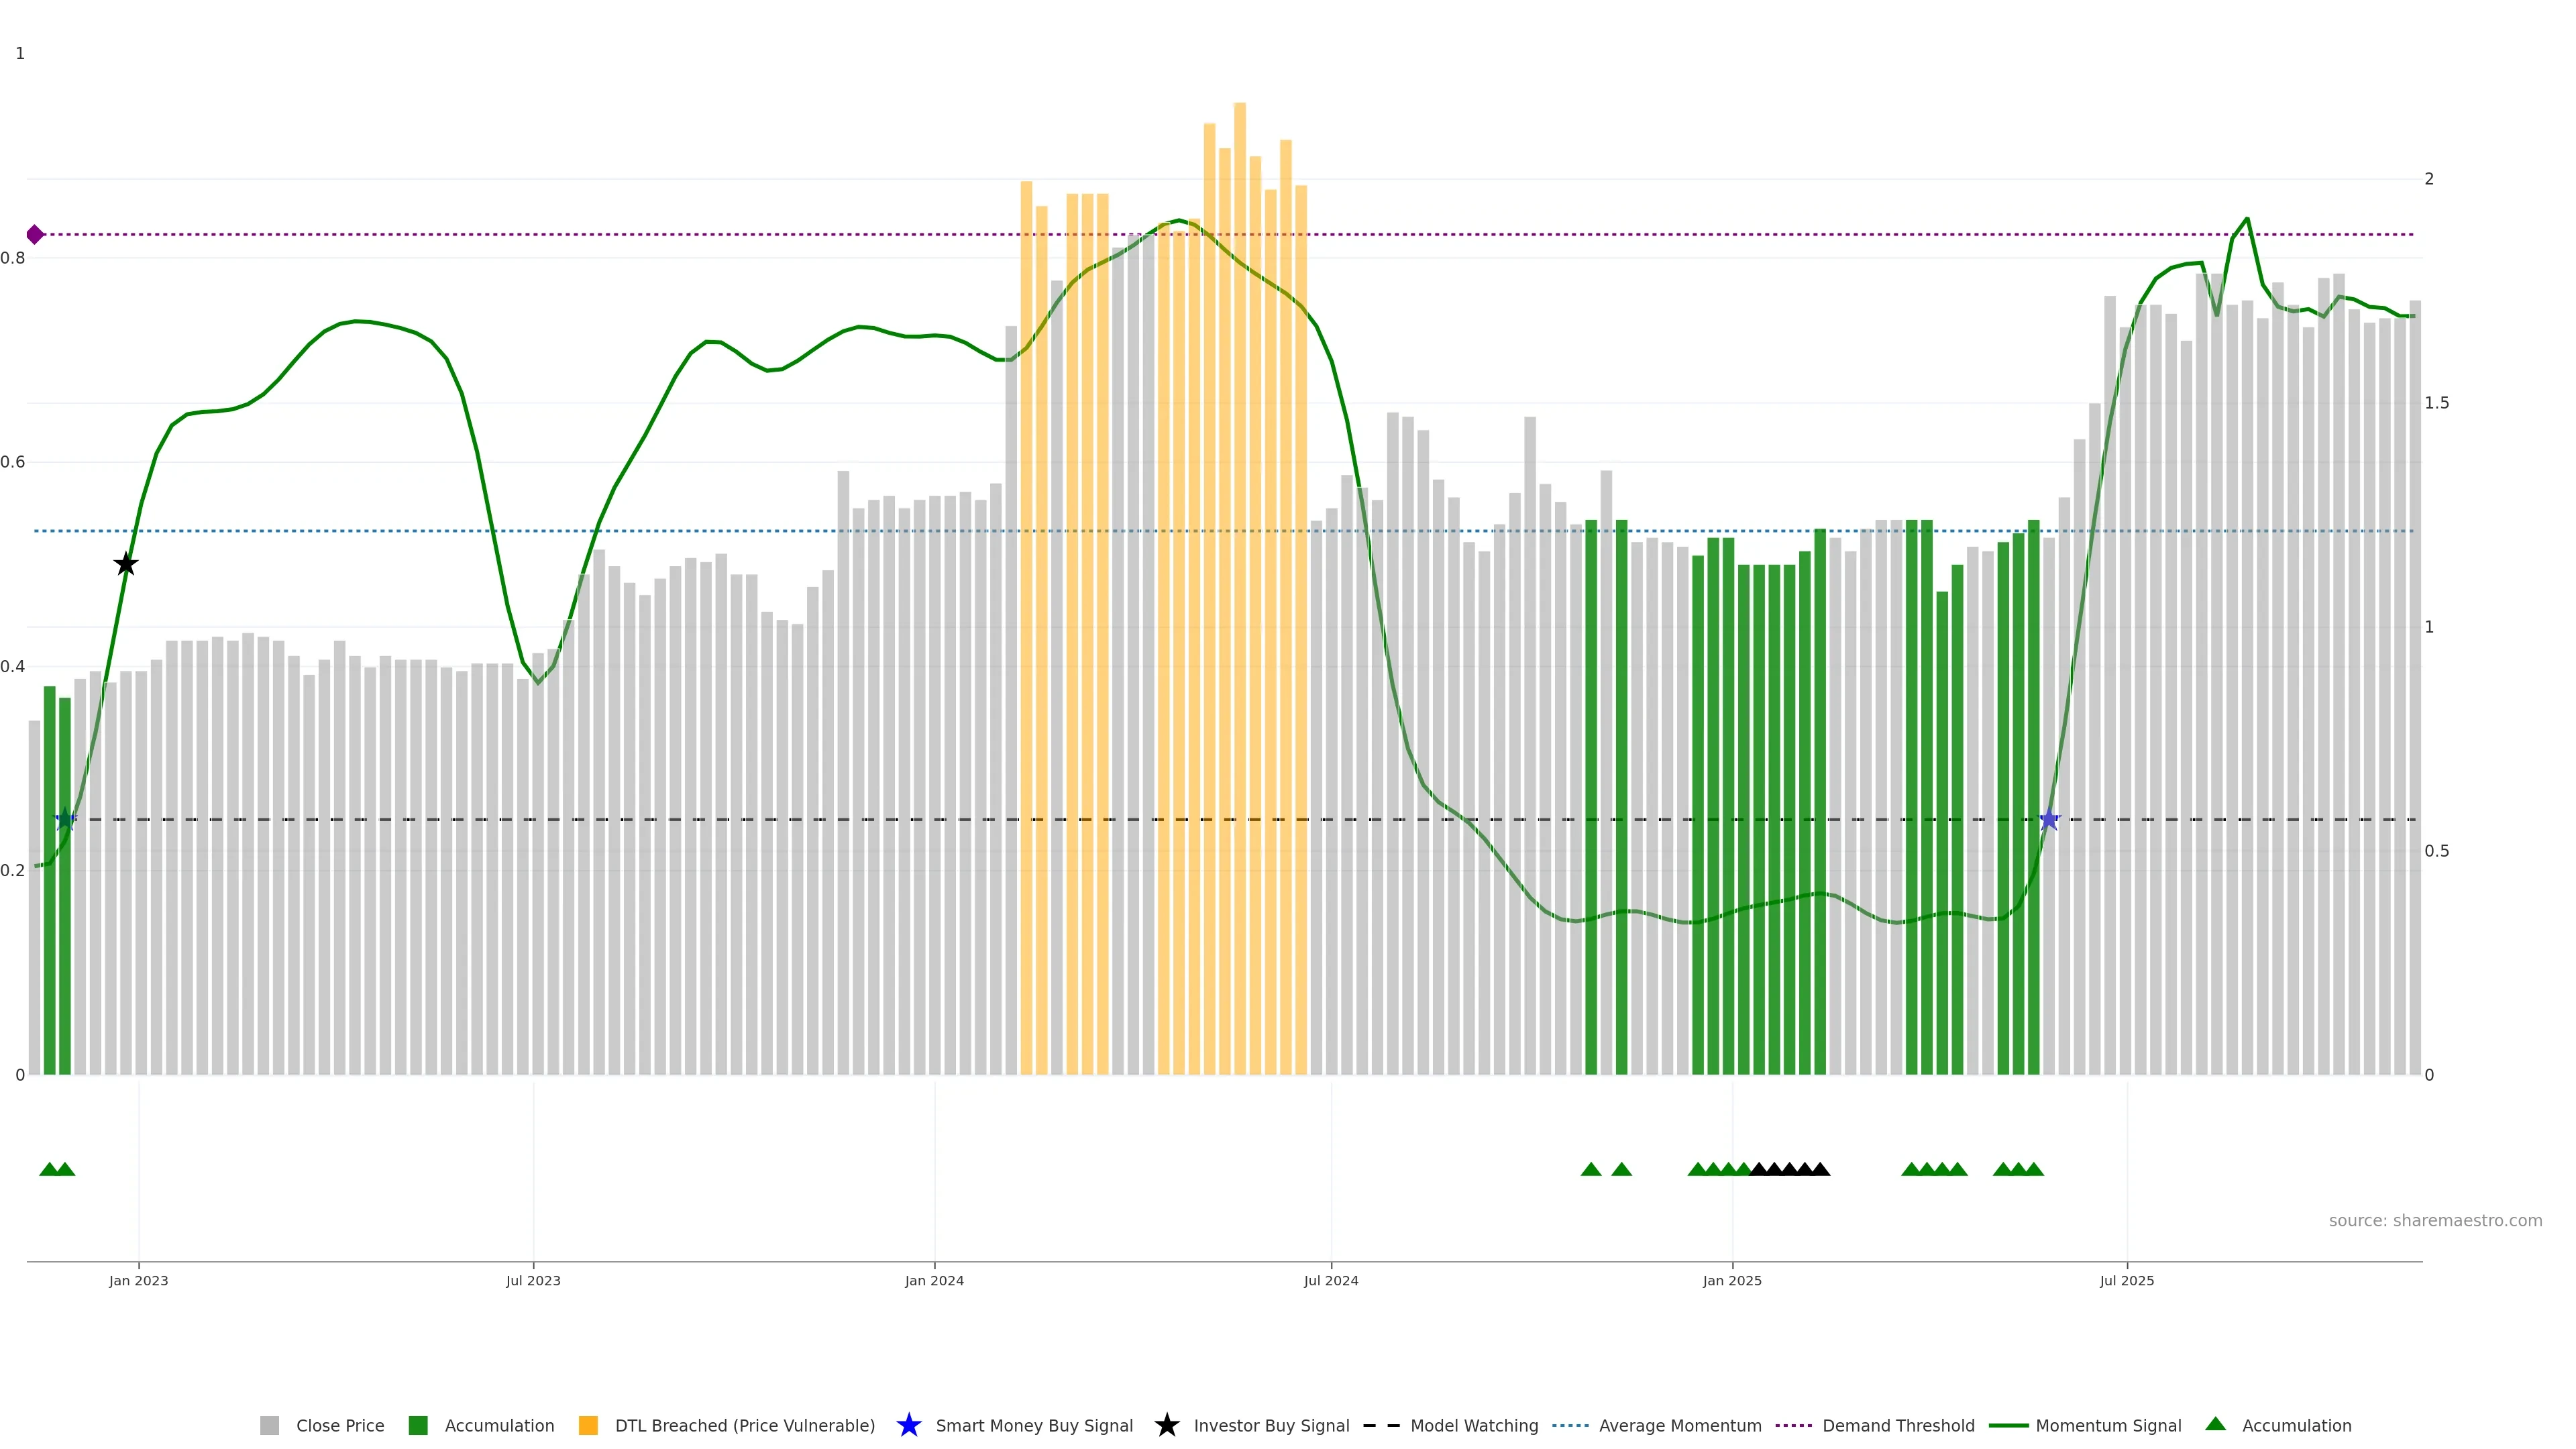This screenshot has width=2576, height=1449.
Task: Click the last black triangle marker below chart
Action: (x=1820, y=1169)
